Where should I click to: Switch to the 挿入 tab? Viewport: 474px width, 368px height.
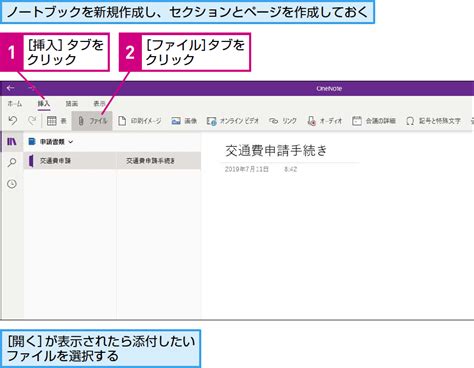tap(44, 104)
